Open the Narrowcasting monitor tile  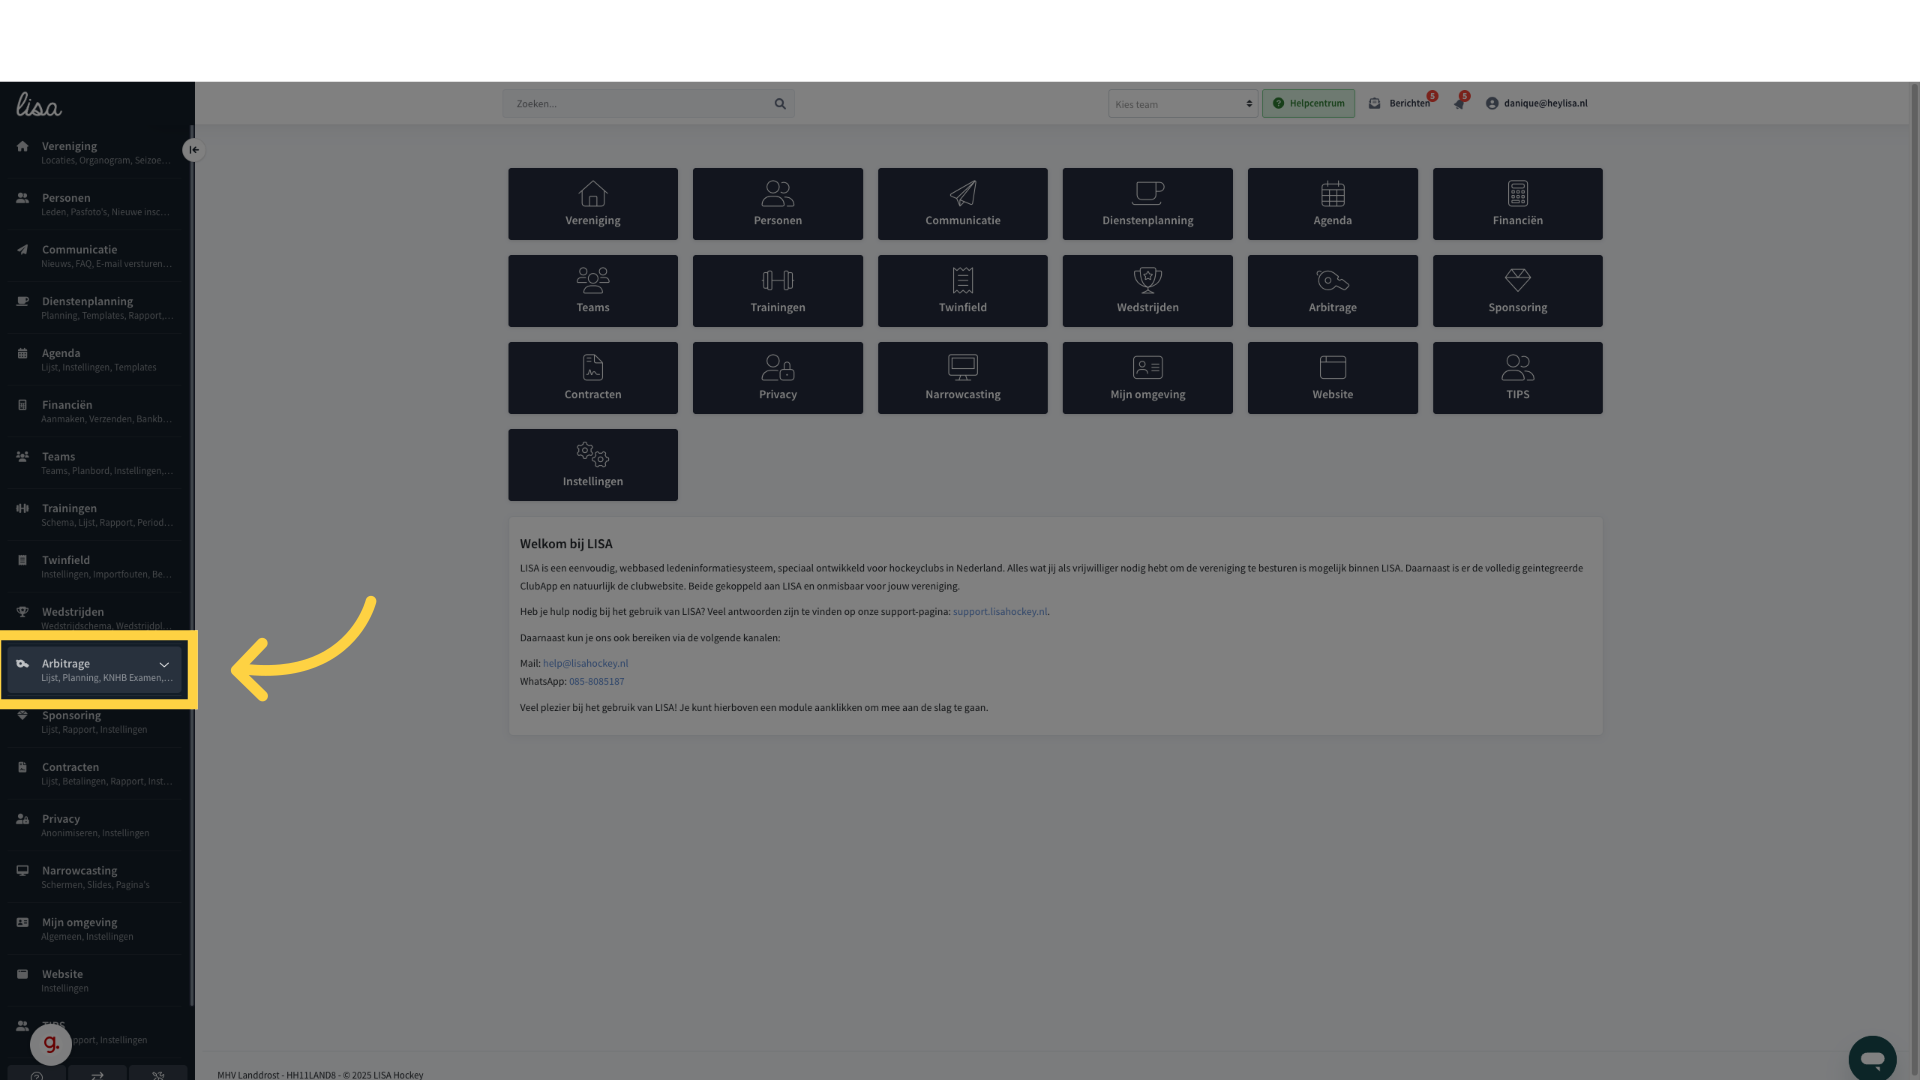point(963,378)
